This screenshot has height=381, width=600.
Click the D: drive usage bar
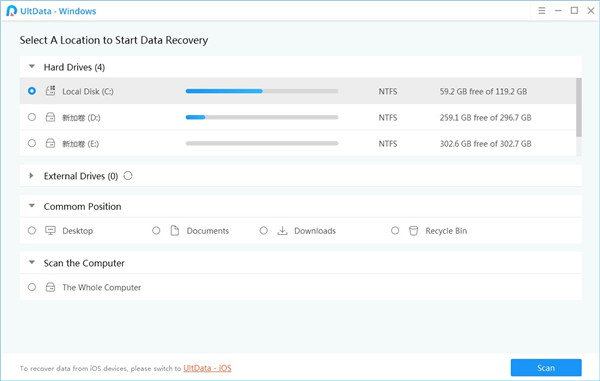(262, 117)
